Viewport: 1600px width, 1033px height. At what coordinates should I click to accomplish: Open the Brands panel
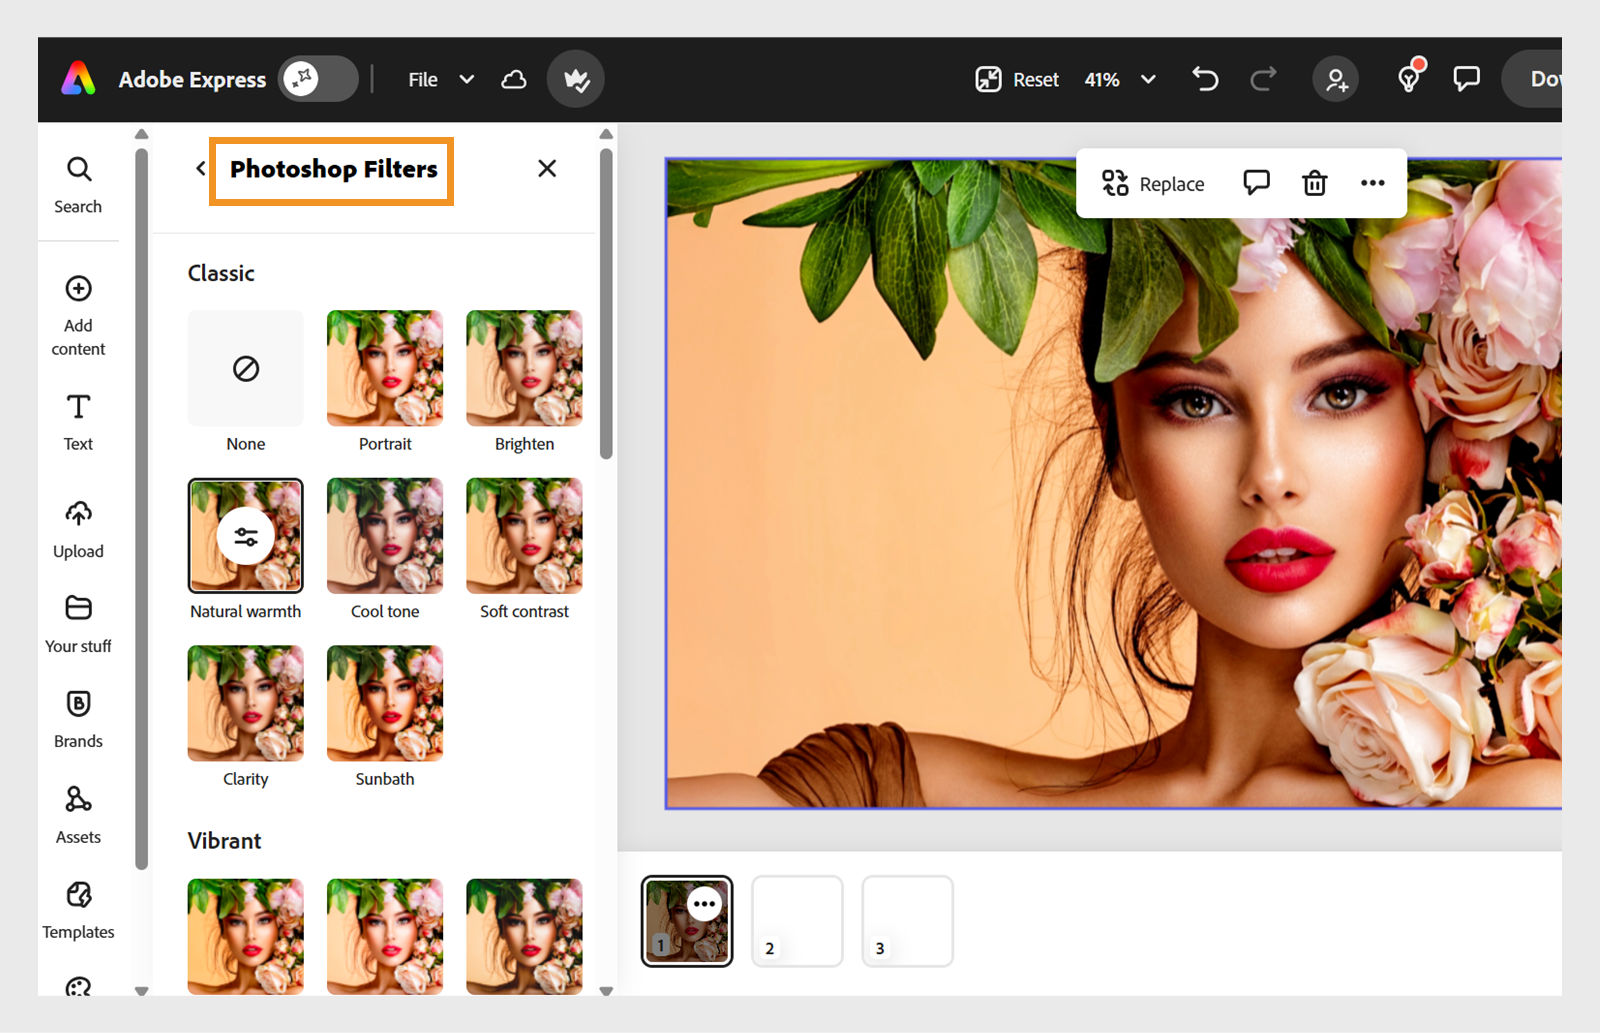coord(77,717)
